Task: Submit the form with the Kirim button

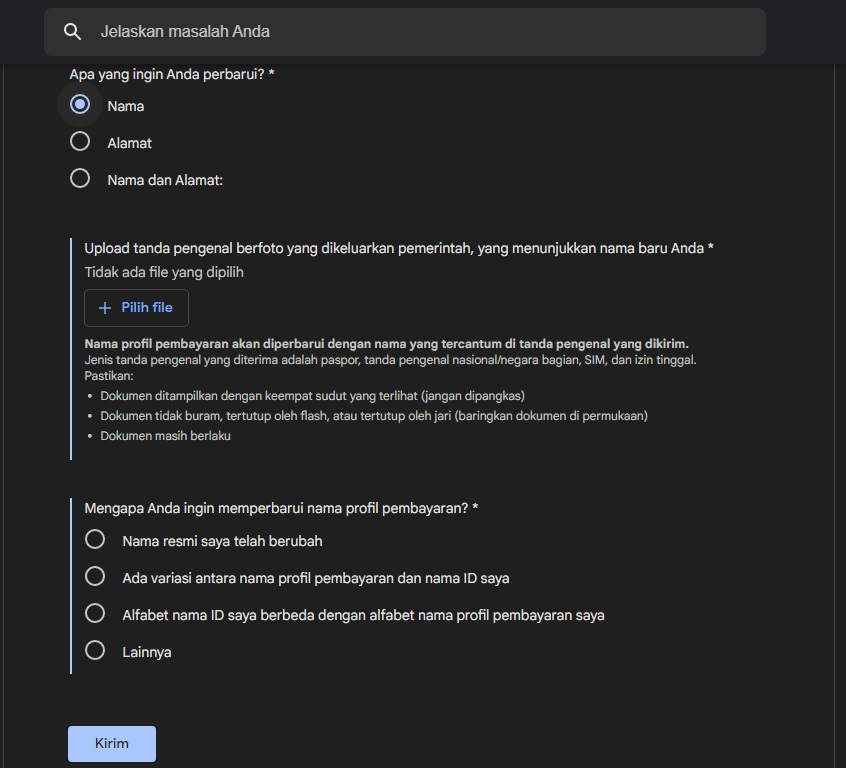Action: pos(112,743)
